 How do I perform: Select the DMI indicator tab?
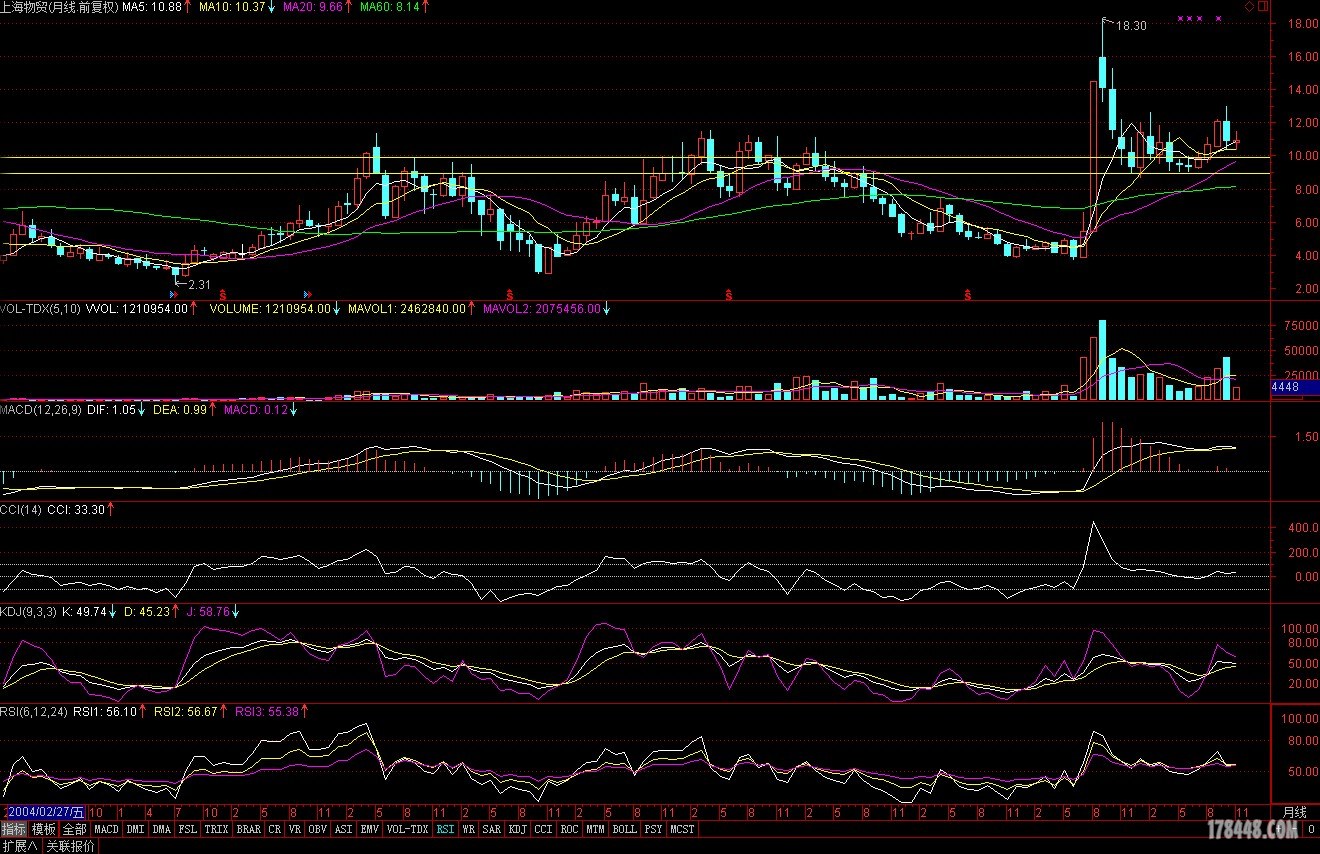[136, 829]
